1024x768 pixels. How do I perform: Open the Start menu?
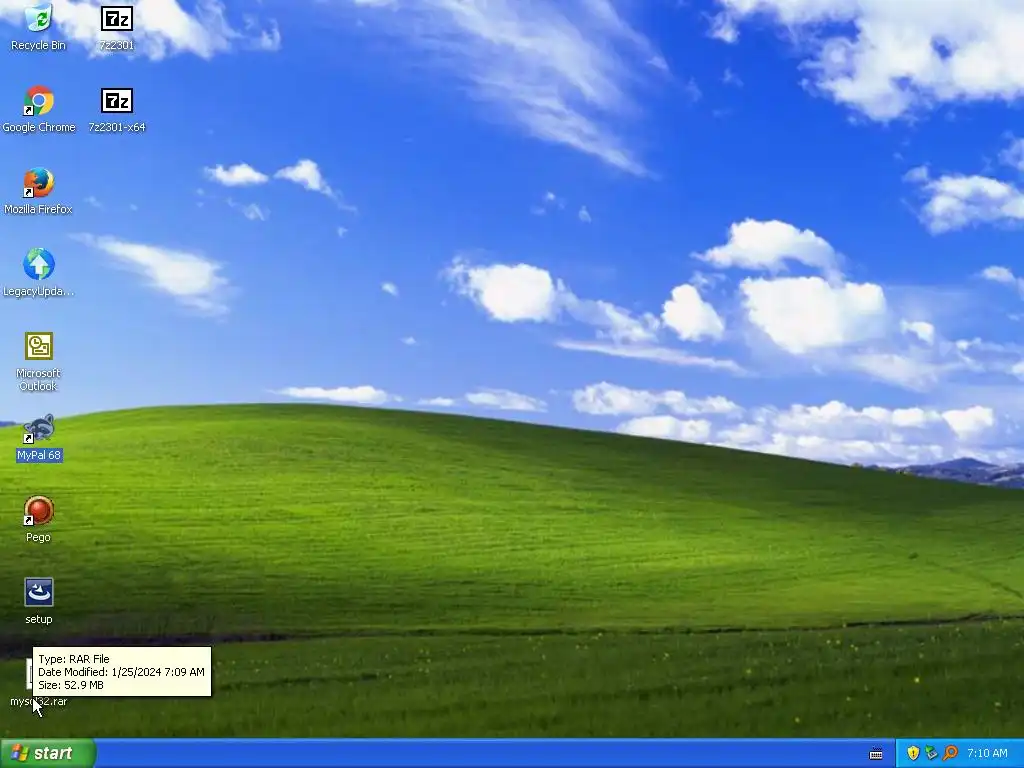coord(48,753)
